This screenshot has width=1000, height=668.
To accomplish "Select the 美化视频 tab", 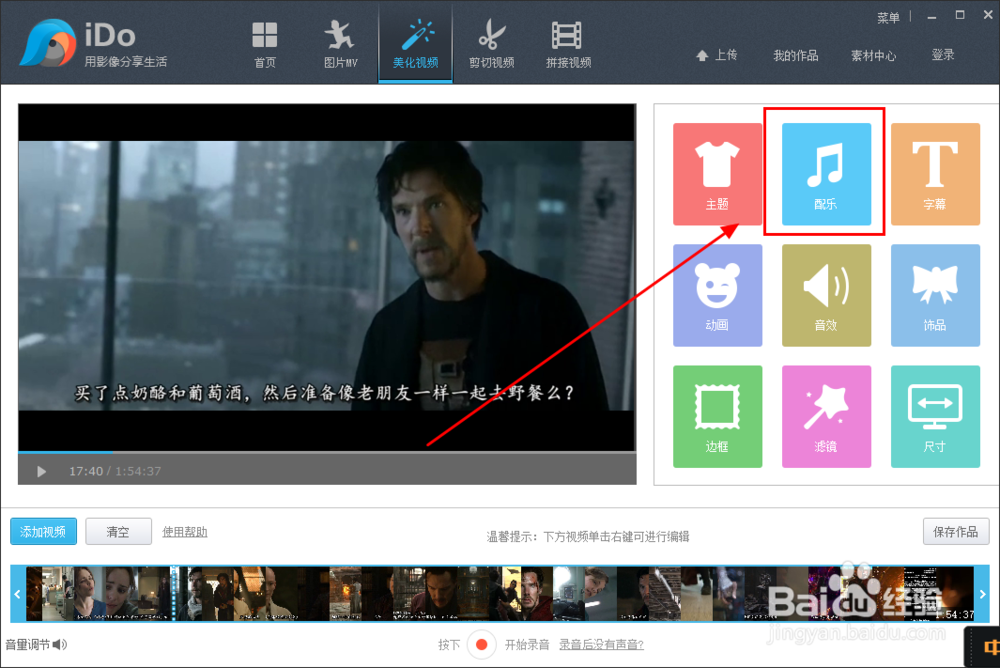I will pyautogui.click(x=415, y=44).
